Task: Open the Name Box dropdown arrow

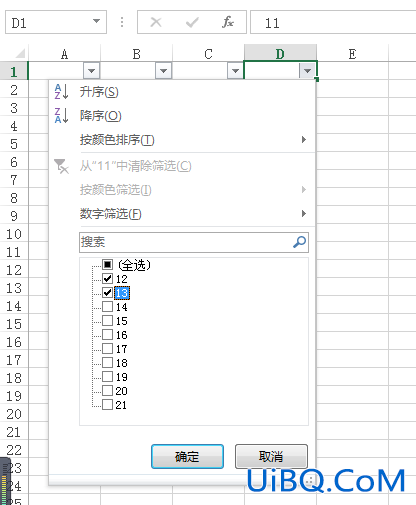Action: (x=96, y=21)
